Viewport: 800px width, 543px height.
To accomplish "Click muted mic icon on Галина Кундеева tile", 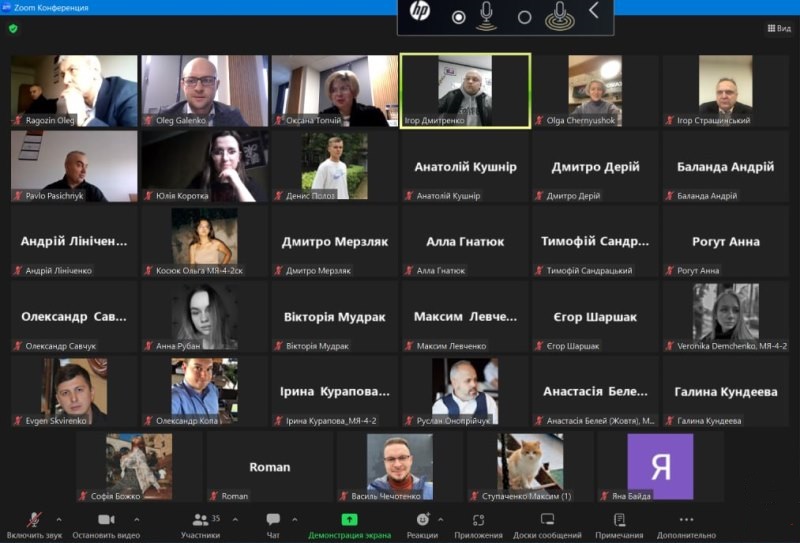I will point(669,421).
